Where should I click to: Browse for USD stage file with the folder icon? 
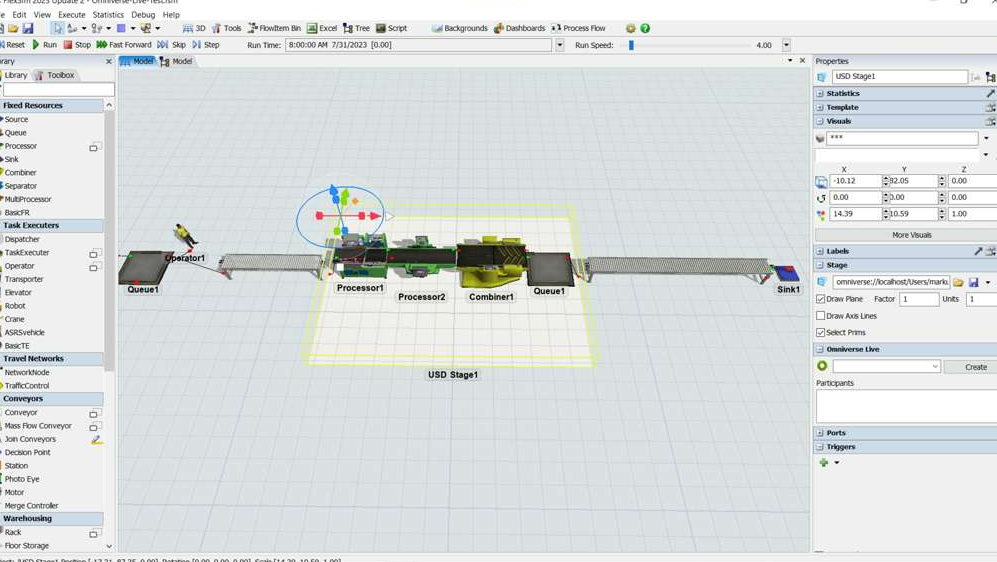(958, 282)
